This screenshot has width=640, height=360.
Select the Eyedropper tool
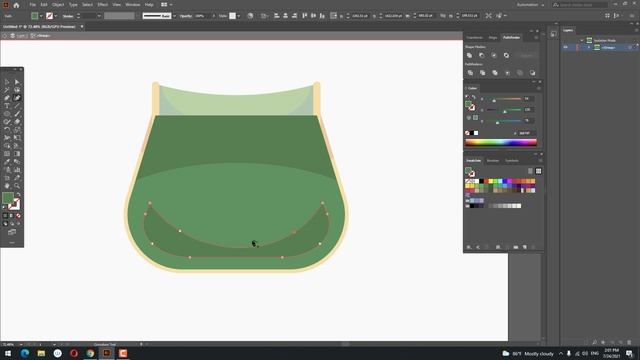pos(7,162)
